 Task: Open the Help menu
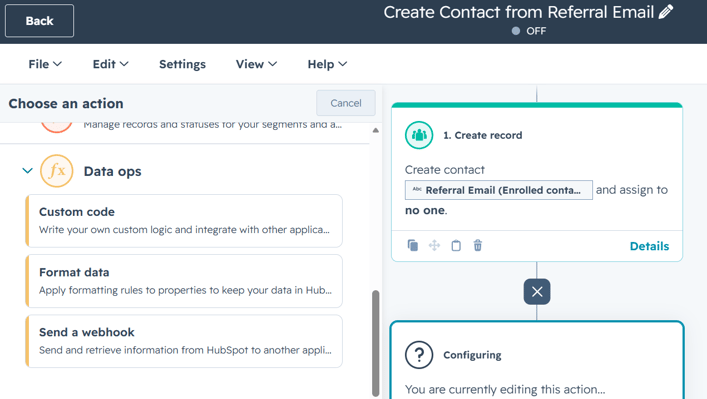click(x=327, y=64)
